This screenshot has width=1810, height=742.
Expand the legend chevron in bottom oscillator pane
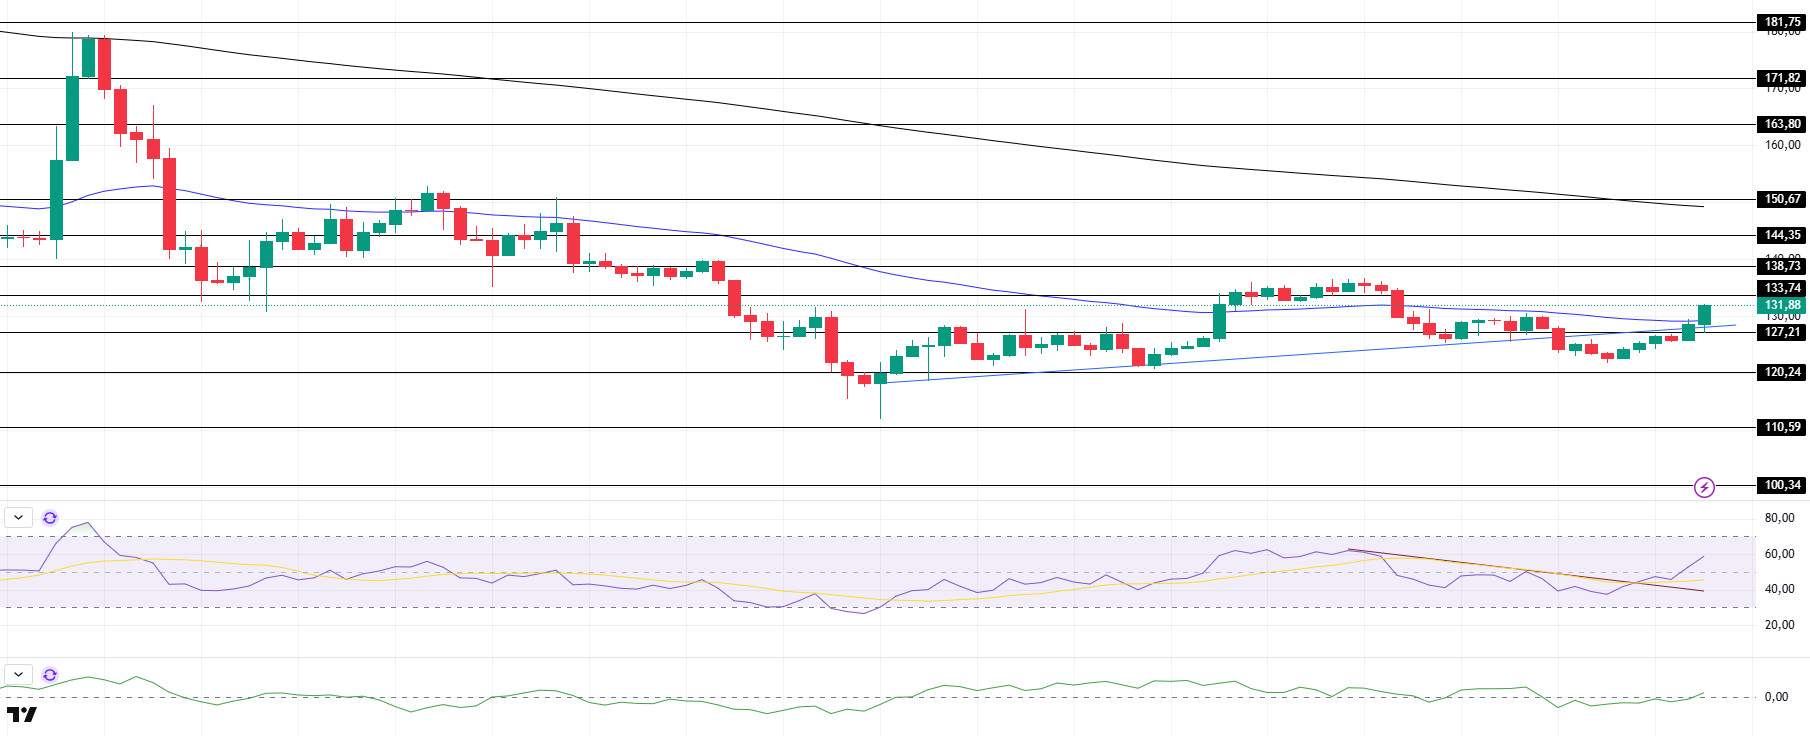(x=19, y=675)
